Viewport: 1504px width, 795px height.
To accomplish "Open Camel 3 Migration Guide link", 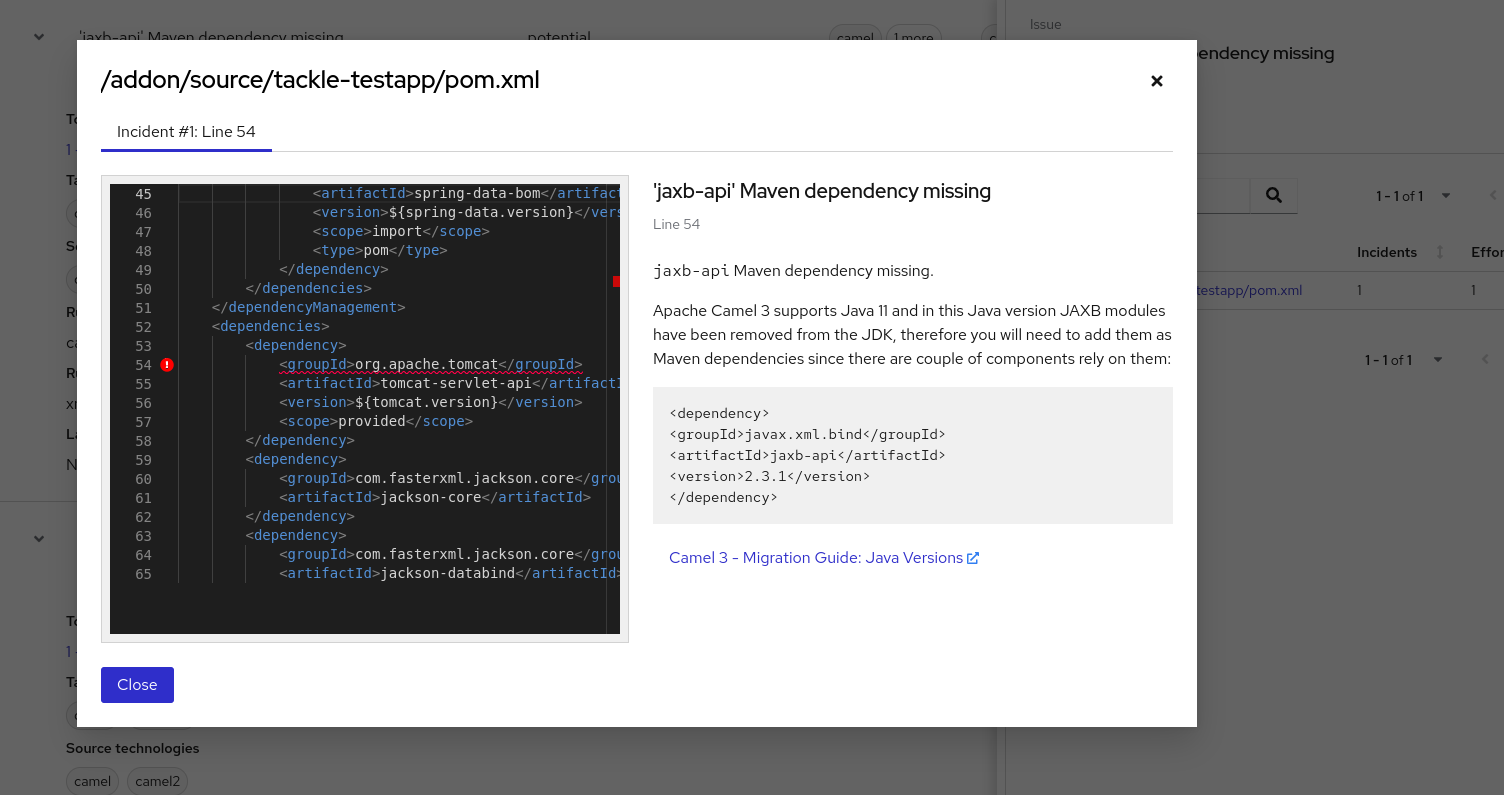I will 815,558.
